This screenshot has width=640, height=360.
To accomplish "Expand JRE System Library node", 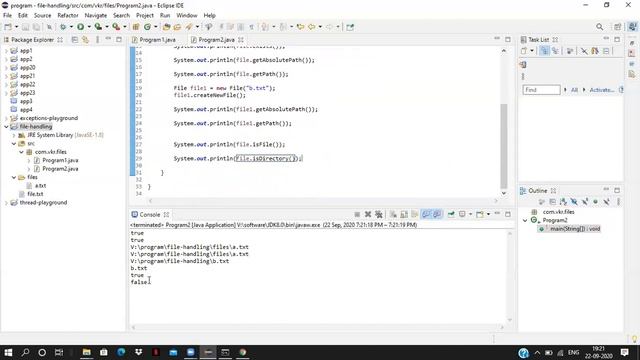I will (14, 135).
